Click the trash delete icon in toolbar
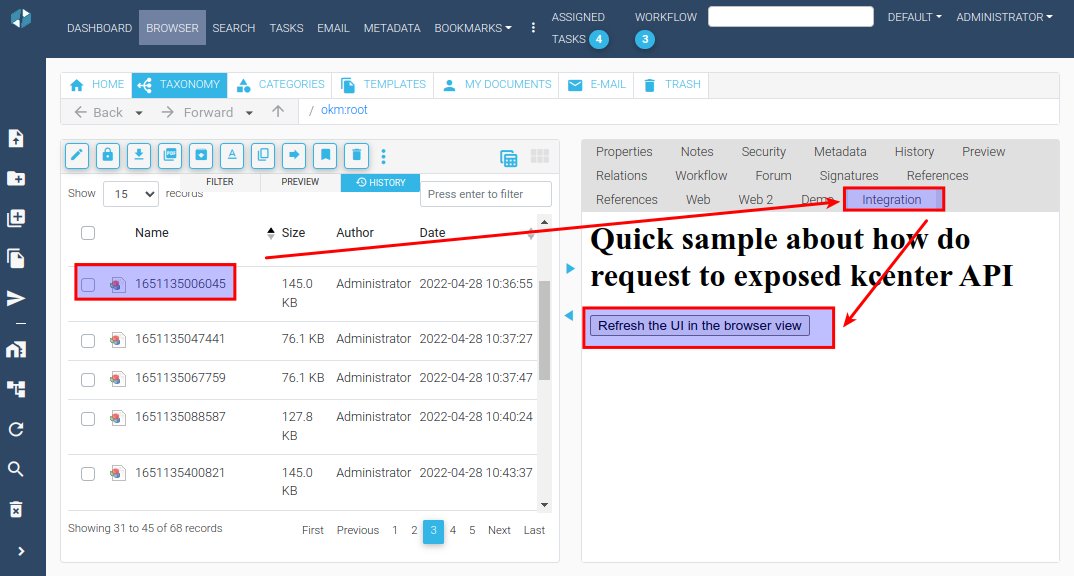Screen dimensions: 1074x576 coord(356,155)
